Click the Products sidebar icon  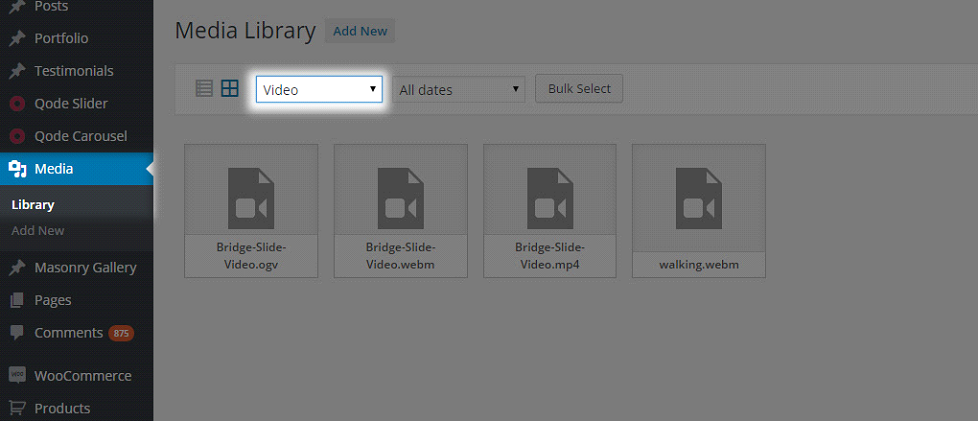17,408
